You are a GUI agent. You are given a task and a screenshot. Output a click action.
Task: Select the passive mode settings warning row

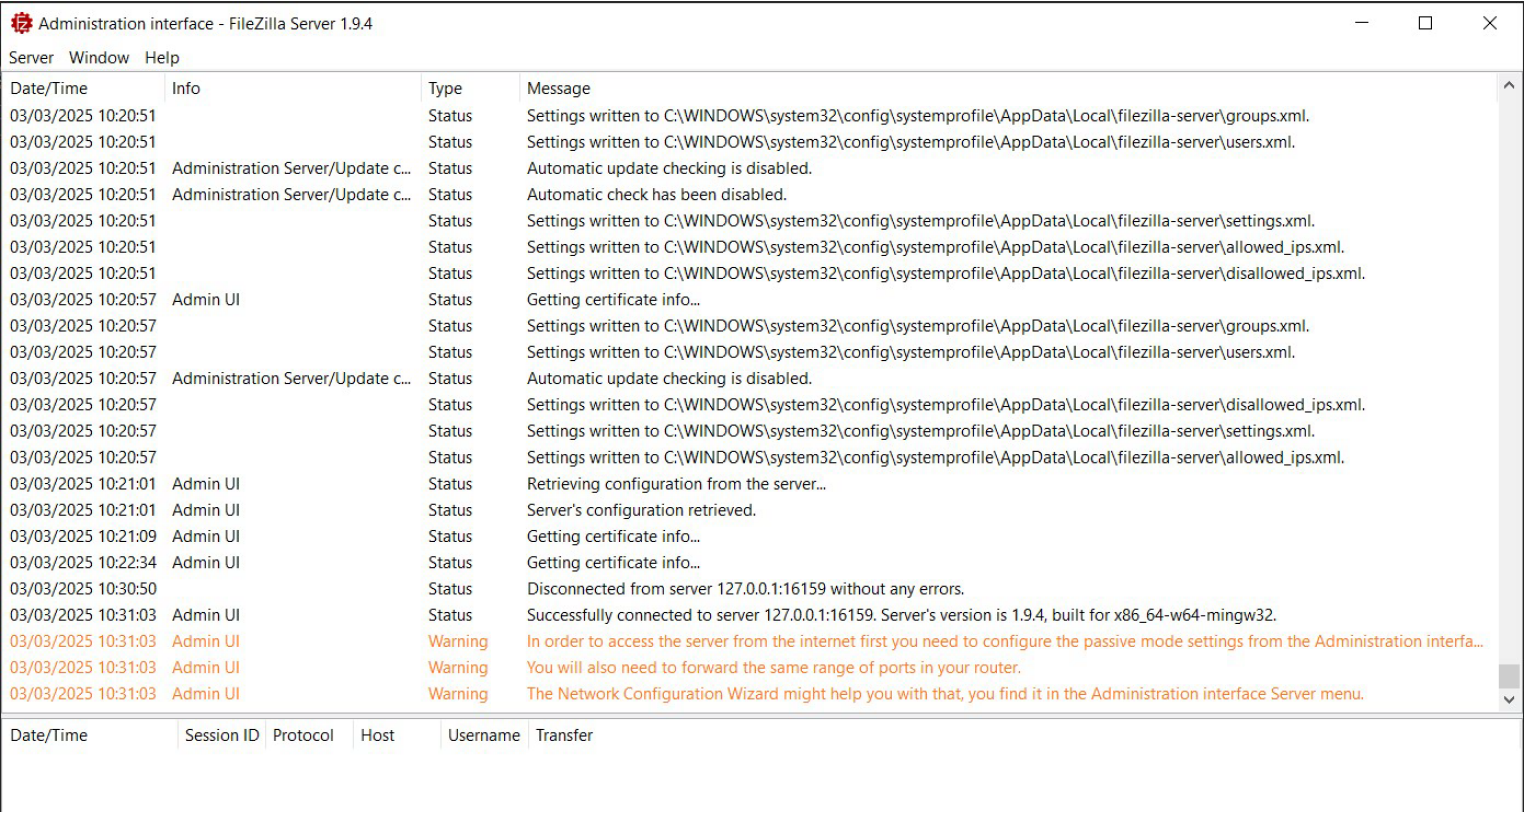coord(1004,641)
